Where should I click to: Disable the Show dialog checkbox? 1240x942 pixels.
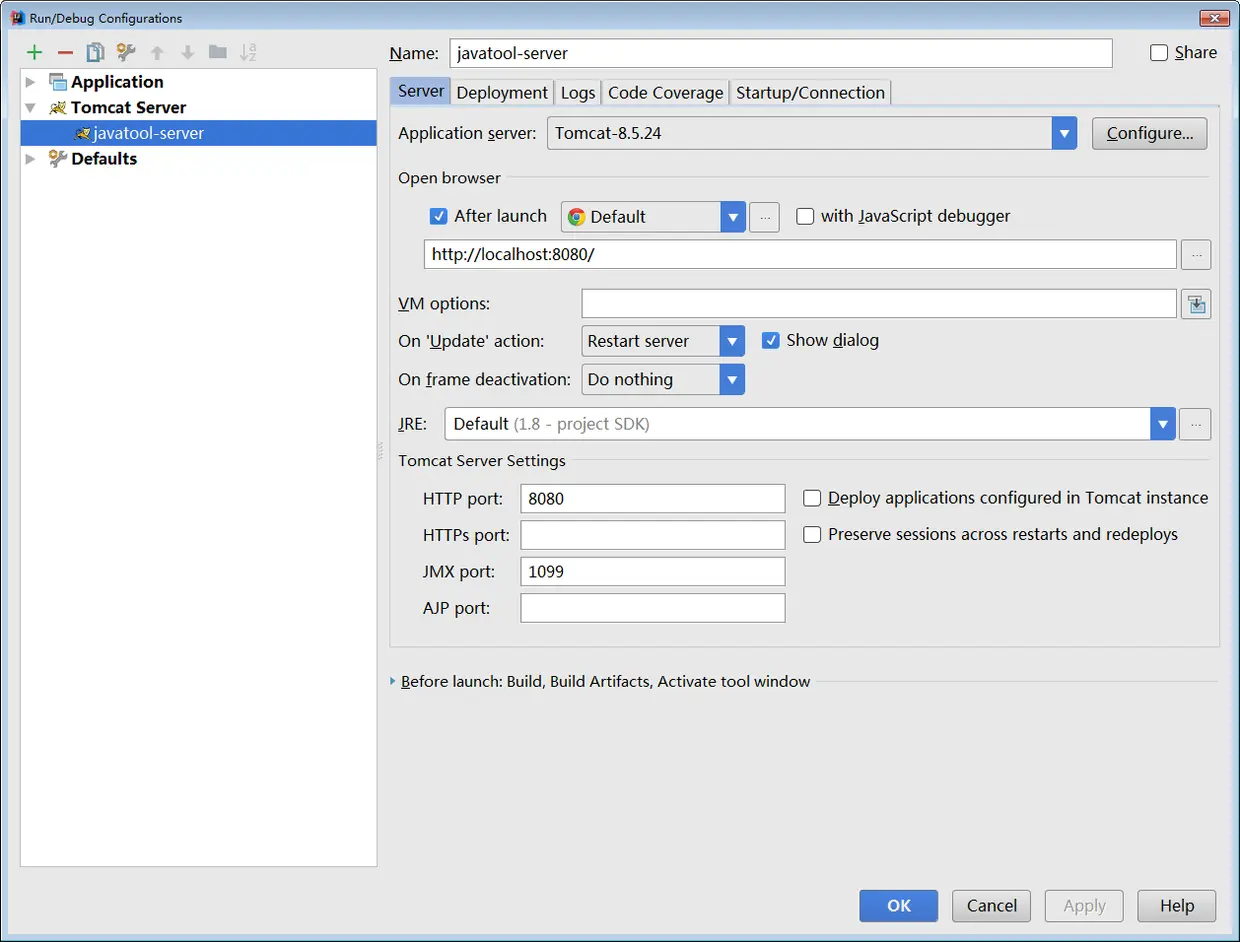pos(771,340)
